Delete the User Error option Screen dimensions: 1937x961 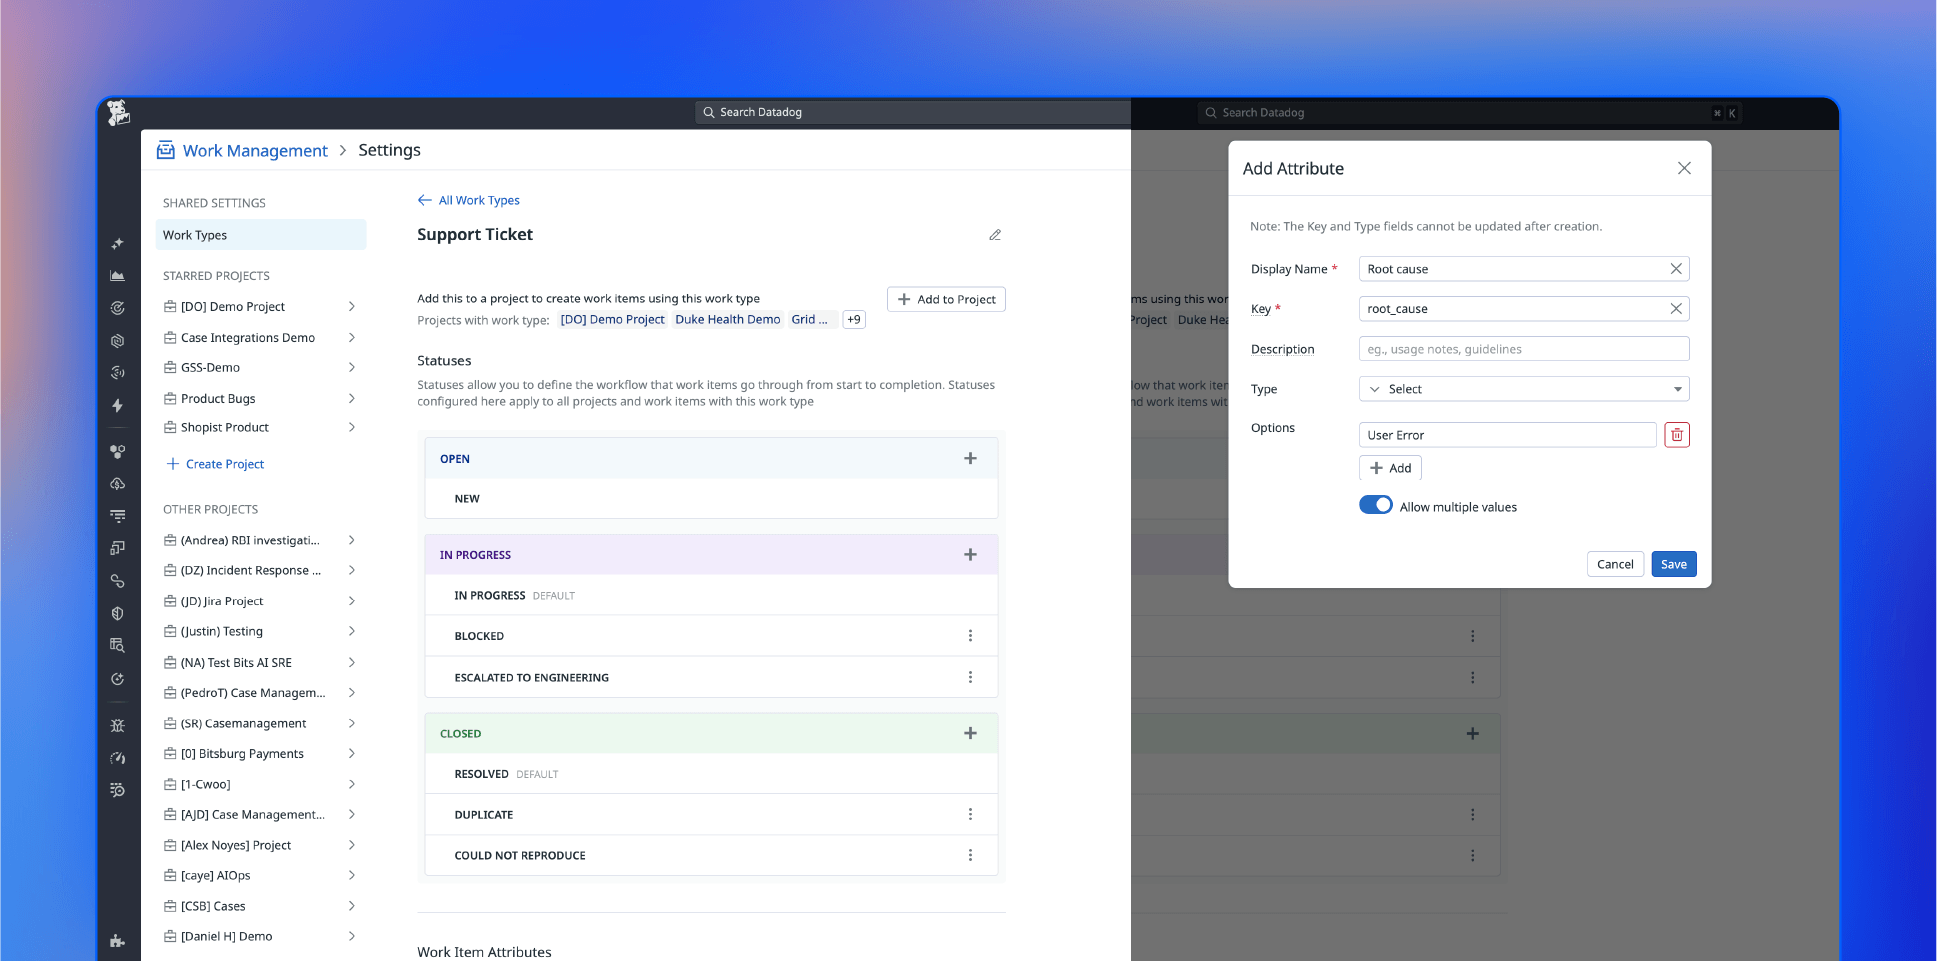pos(1677,435)
